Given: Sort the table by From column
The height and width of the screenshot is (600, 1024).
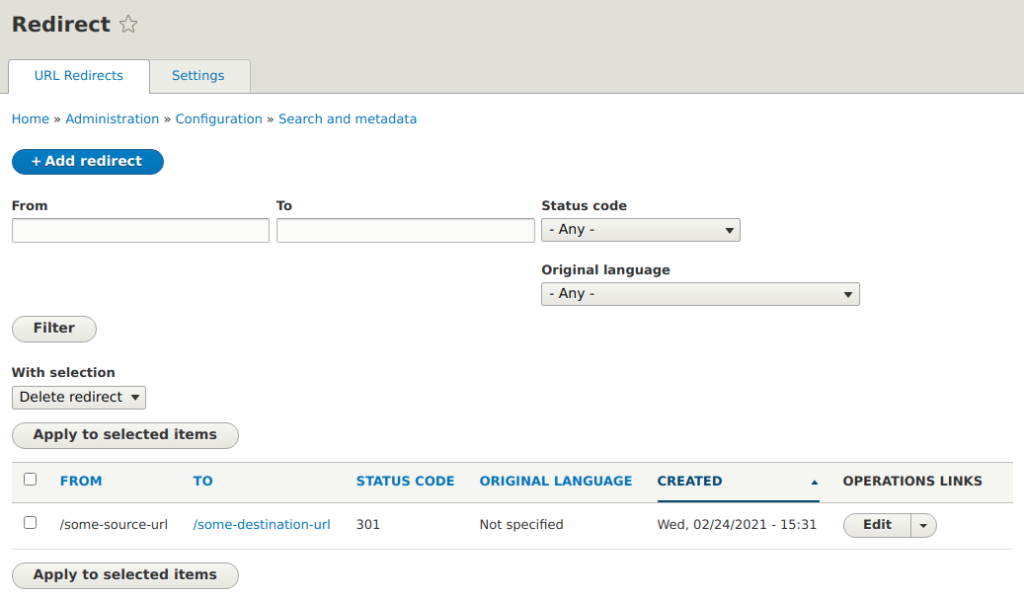Looking at the screenshot, I should click(81, 481).
